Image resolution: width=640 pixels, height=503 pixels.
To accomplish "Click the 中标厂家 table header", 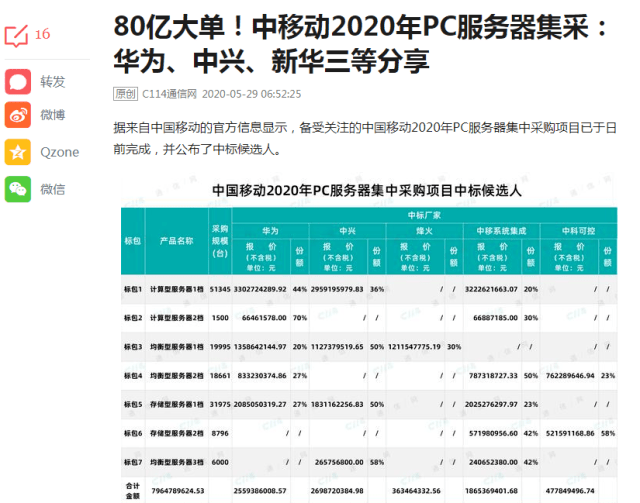I will (424, 215).
